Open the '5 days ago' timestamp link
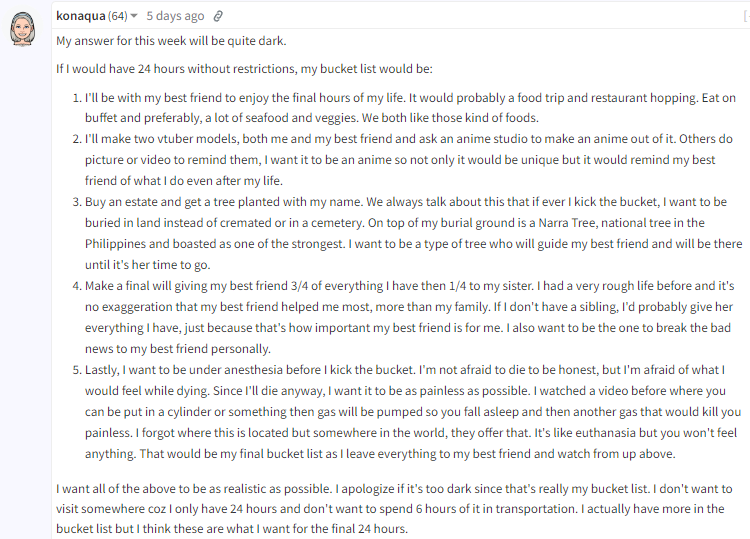Viewport: 750px width, 539px height. pos(175,16)
